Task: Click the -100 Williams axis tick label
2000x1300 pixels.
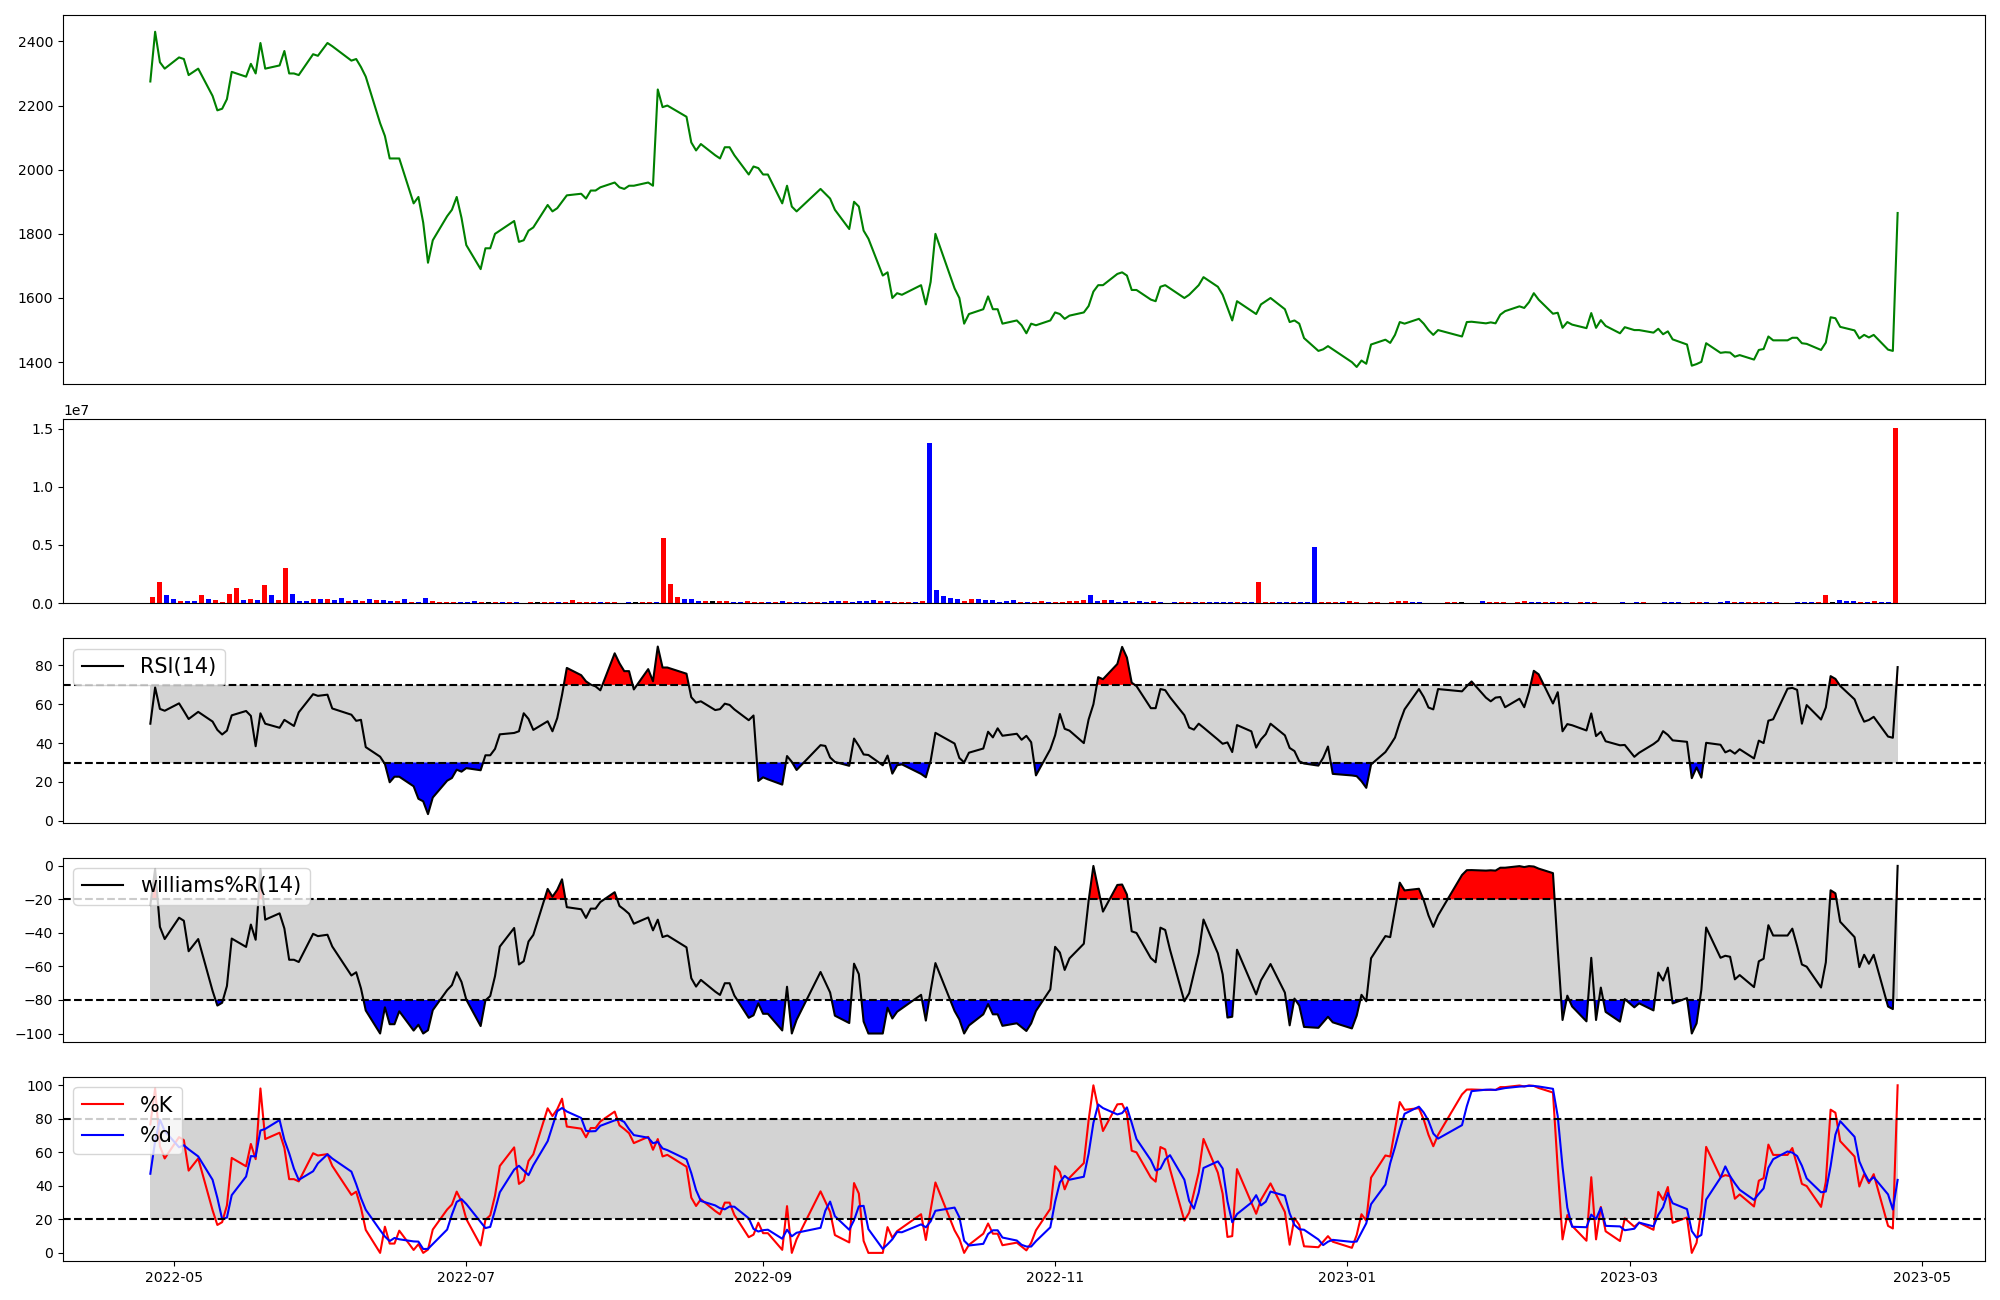Action: coord(34,1034)
